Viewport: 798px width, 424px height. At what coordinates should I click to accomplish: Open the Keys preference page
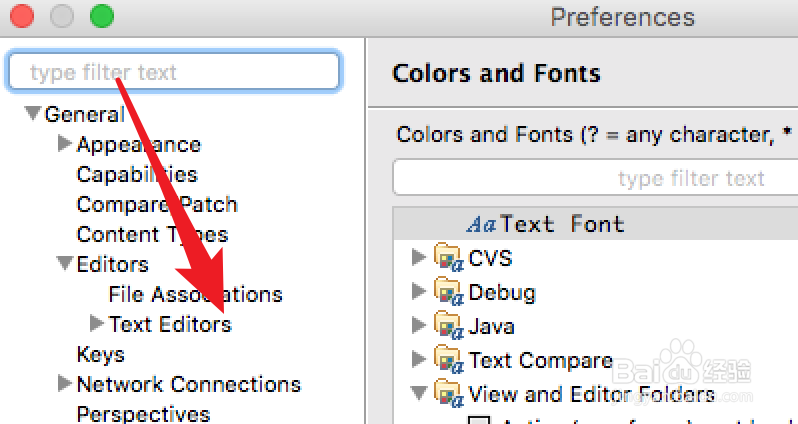tap(100, 354)
